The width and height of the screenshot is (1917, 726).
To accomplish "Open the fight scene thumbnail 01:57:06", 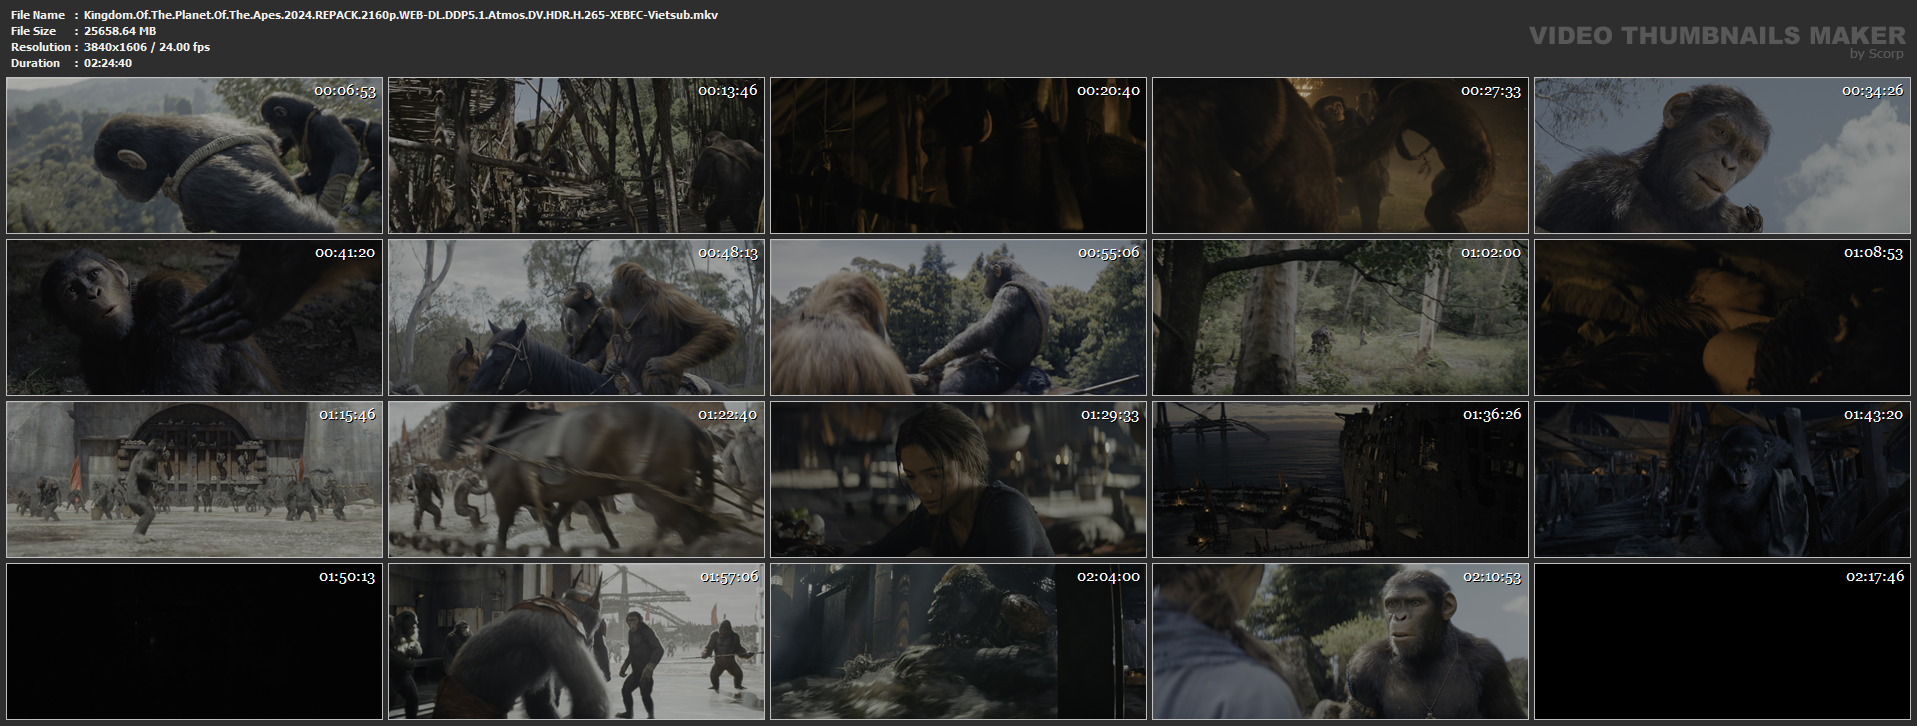I will pyautogui.click(x=576, y=641).
